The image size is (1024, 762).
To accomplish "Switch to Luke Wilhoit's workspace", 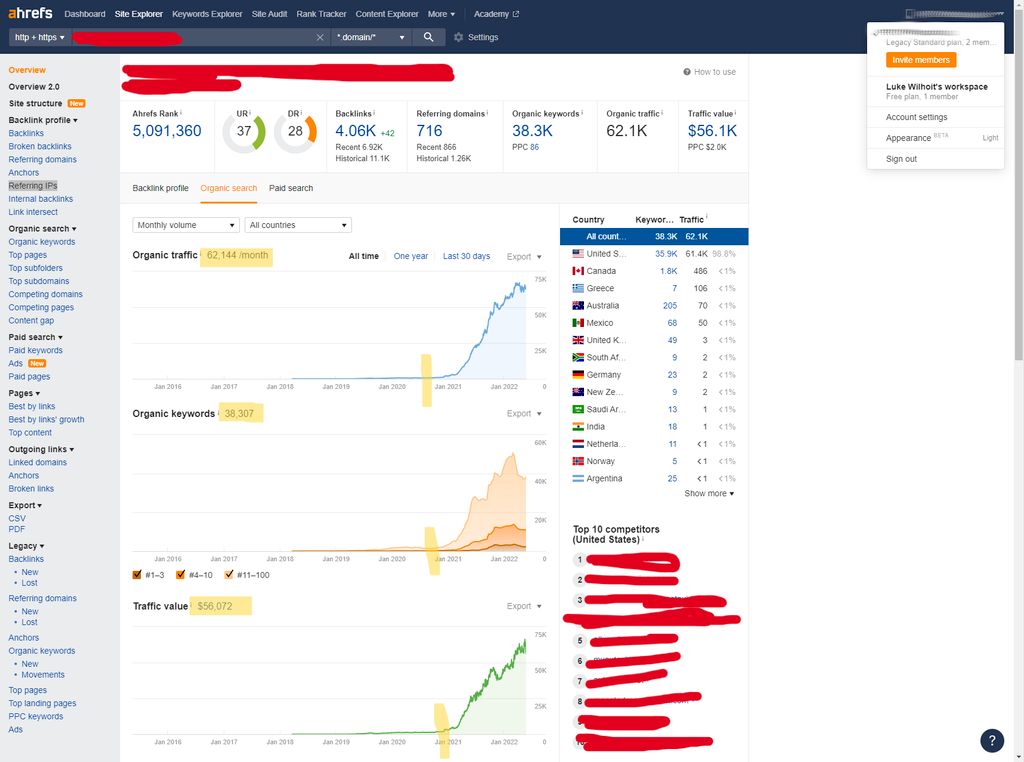I will tap(935, 91).
